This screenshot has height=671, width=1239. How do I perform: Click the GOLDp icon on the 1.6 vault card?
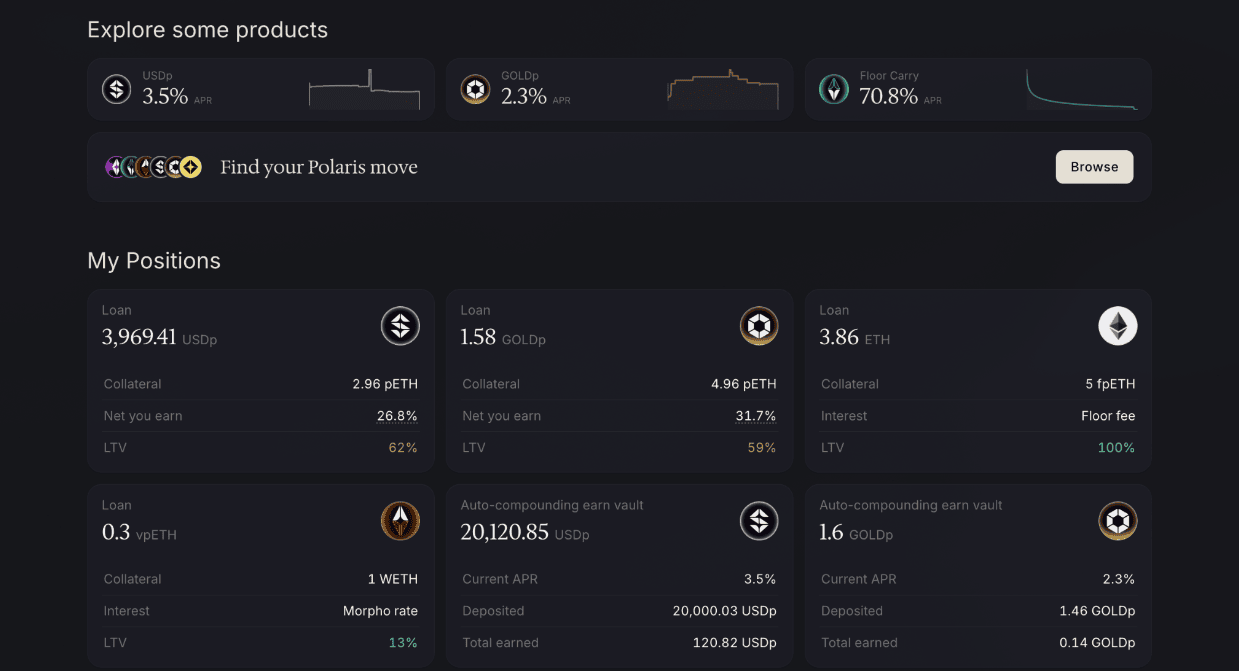coord(1118,521)
